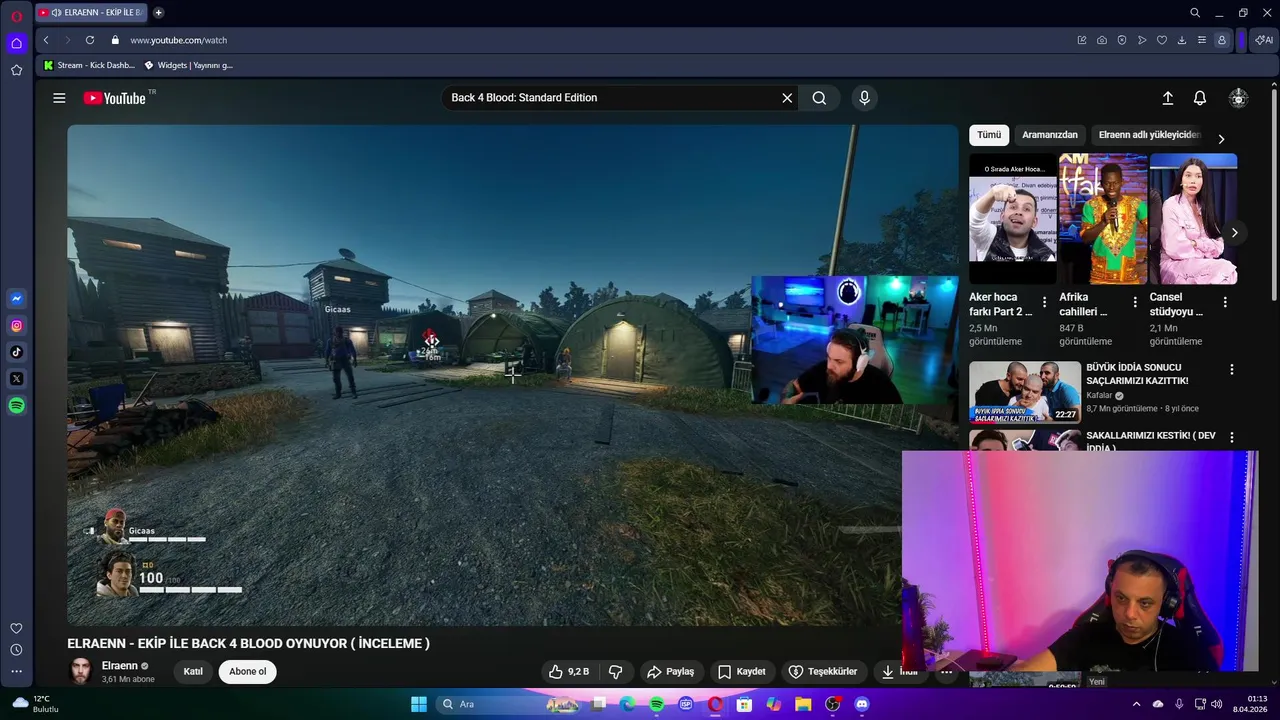Open X (Twitter) in Opera sidebar
Image resolution: width=1280 pixels, height=720 pixels.
pyautogui.click(x=16, y=379)
